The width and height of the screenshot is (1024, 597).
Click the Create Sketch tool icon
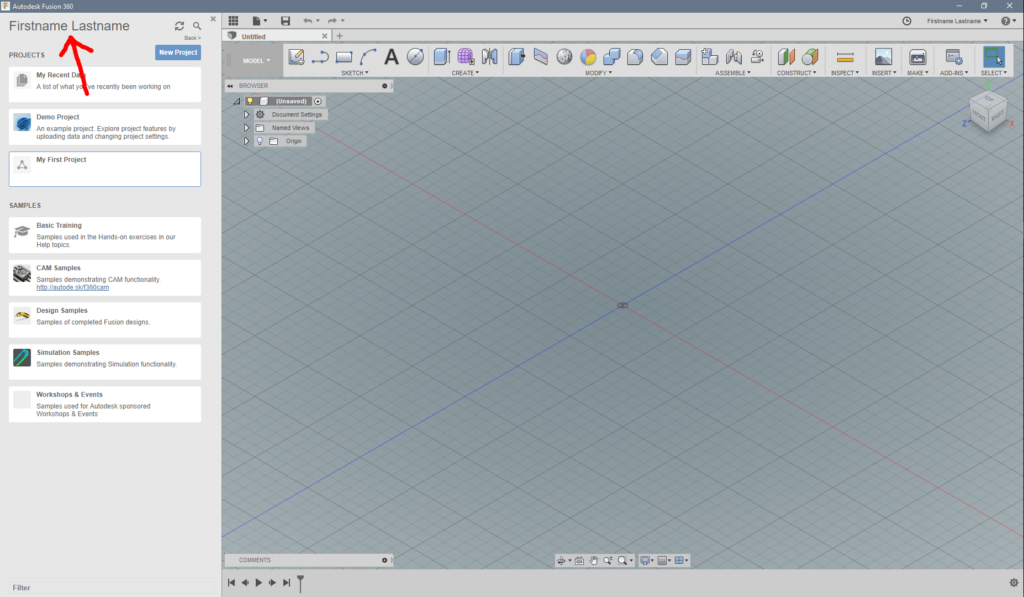click(296, 57)
